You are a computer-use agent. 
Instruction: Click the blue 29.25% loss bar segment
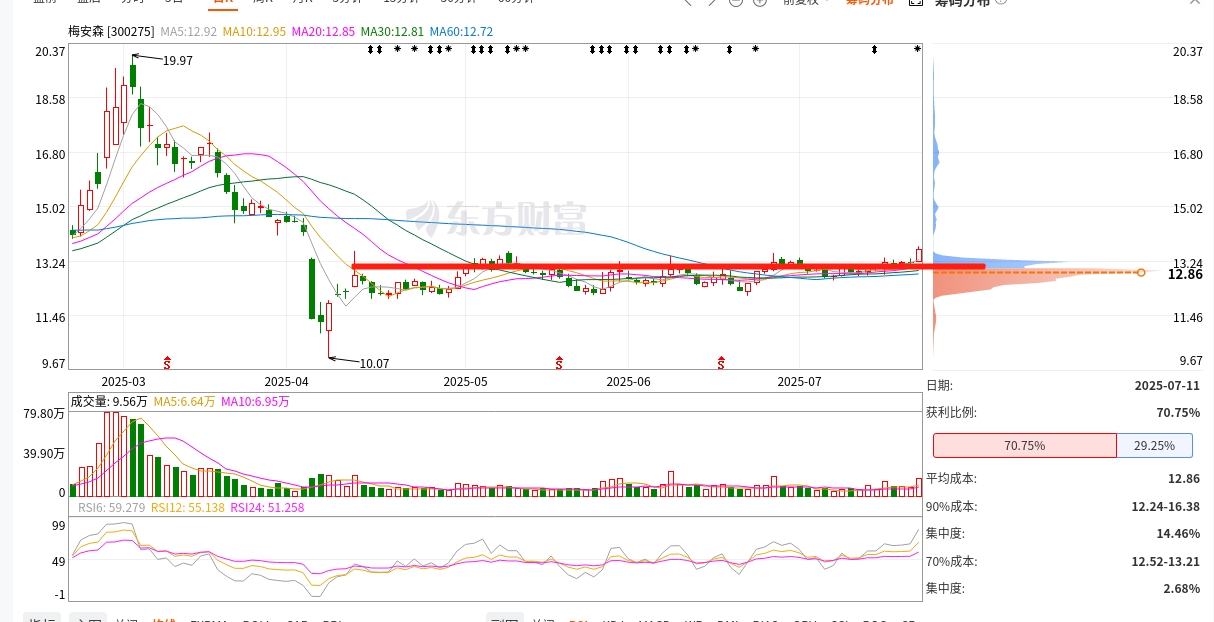click(x=1154, y=446)
